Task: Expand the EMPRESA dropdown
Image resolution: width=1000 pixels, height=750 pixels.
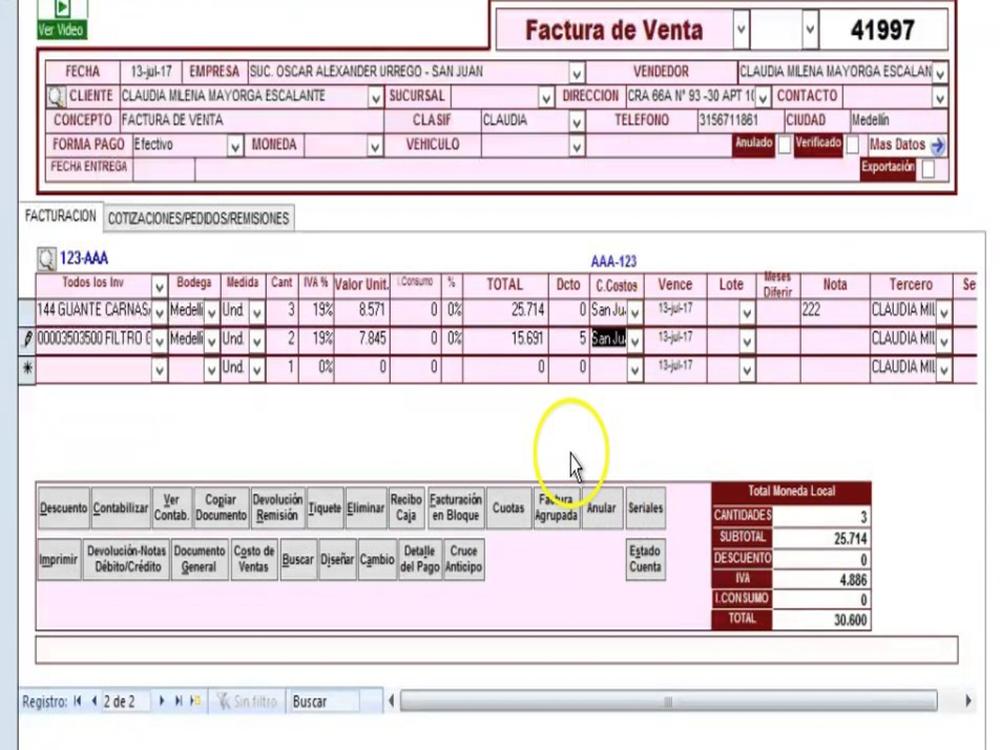Action: [577, 73]
